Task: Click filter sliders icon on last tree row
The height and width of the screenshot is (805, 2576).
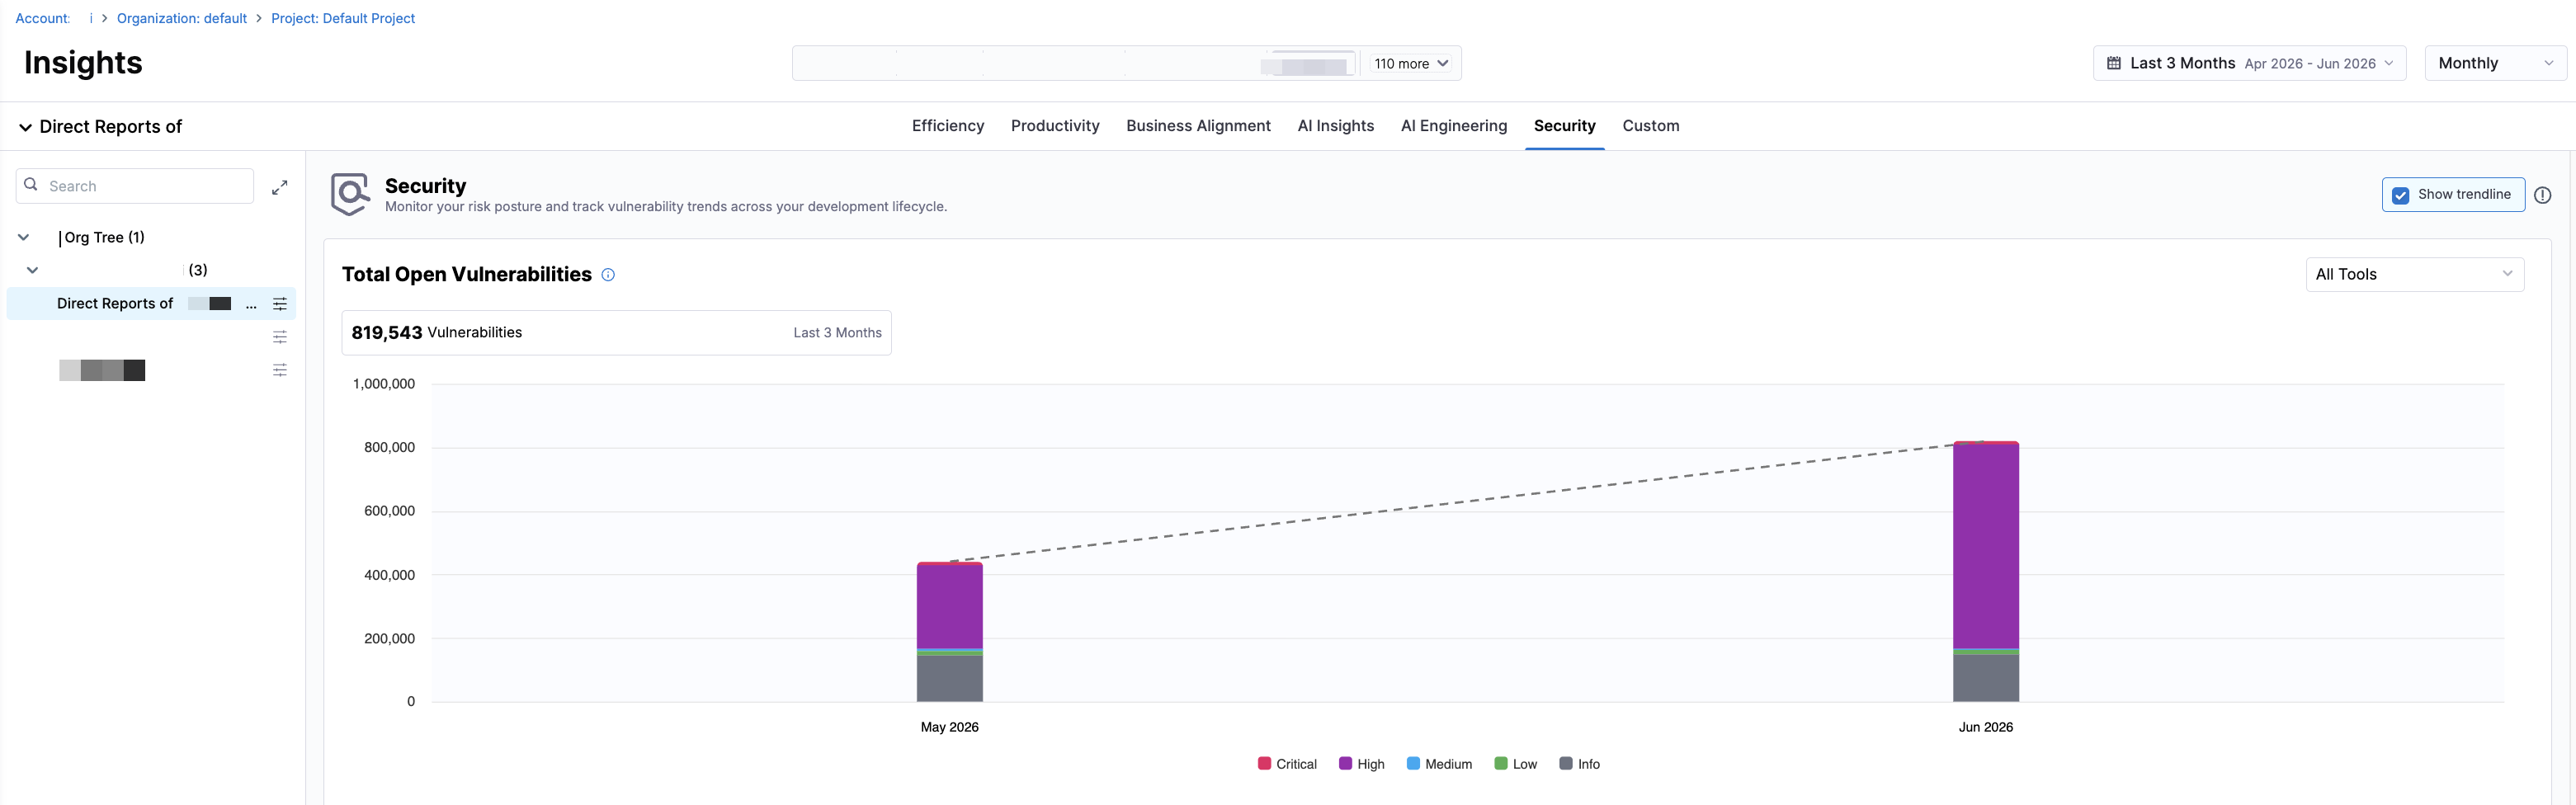Action: pyautogui.click(x=280, y=370)
